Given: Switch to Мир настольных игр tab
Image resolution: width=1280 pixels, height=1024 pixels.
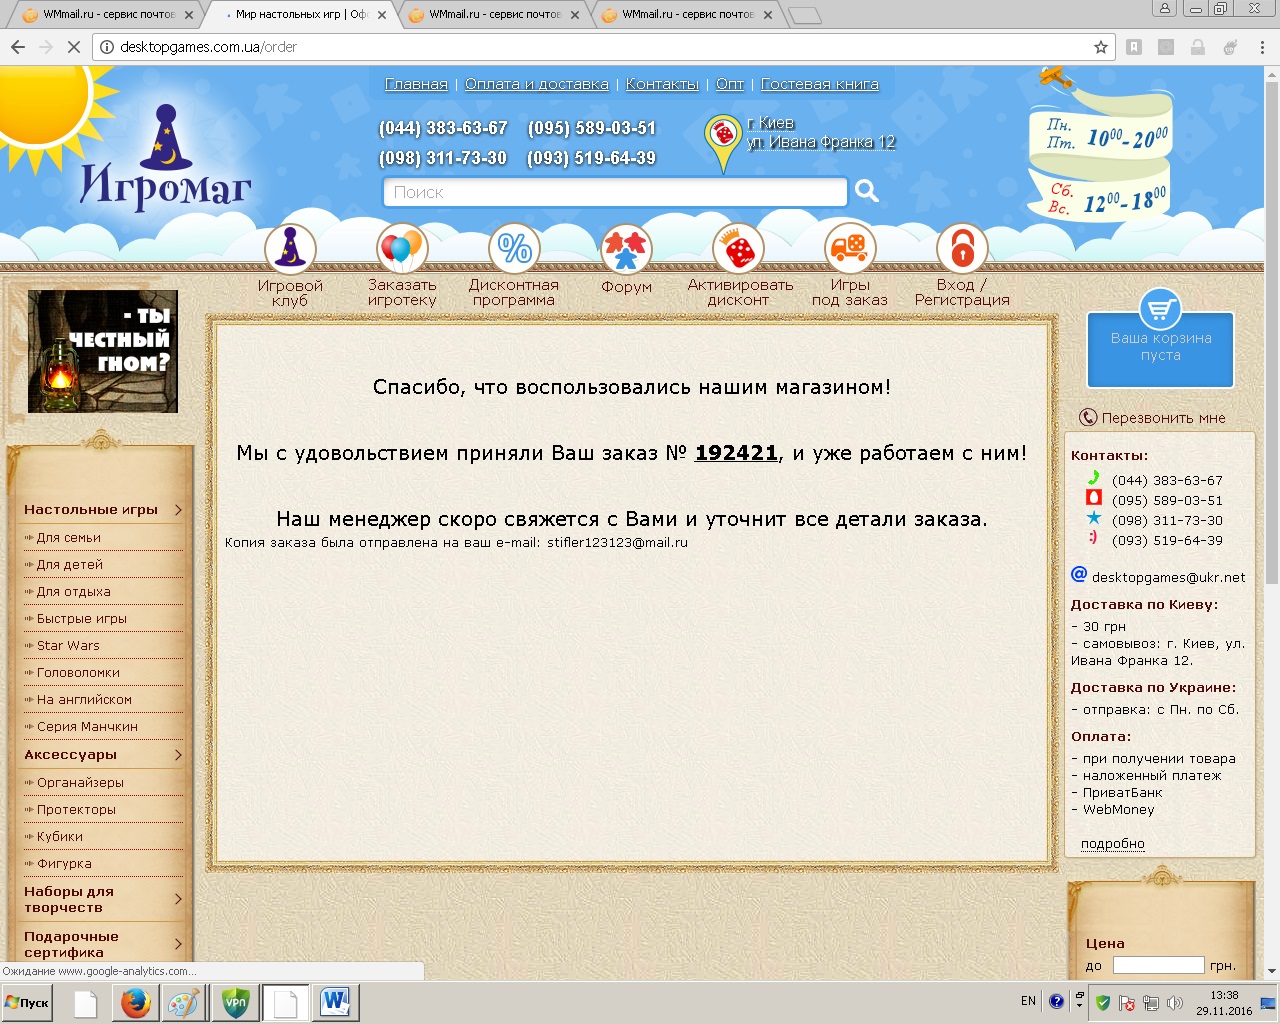Looking at the screenshot, I should [300, 14].
